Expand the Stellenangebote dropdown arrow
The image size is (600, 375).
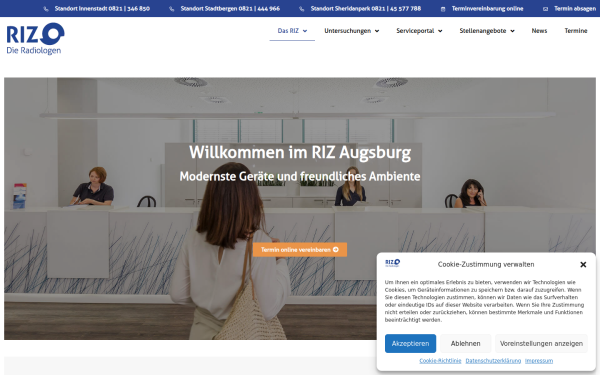coord(512,31)
